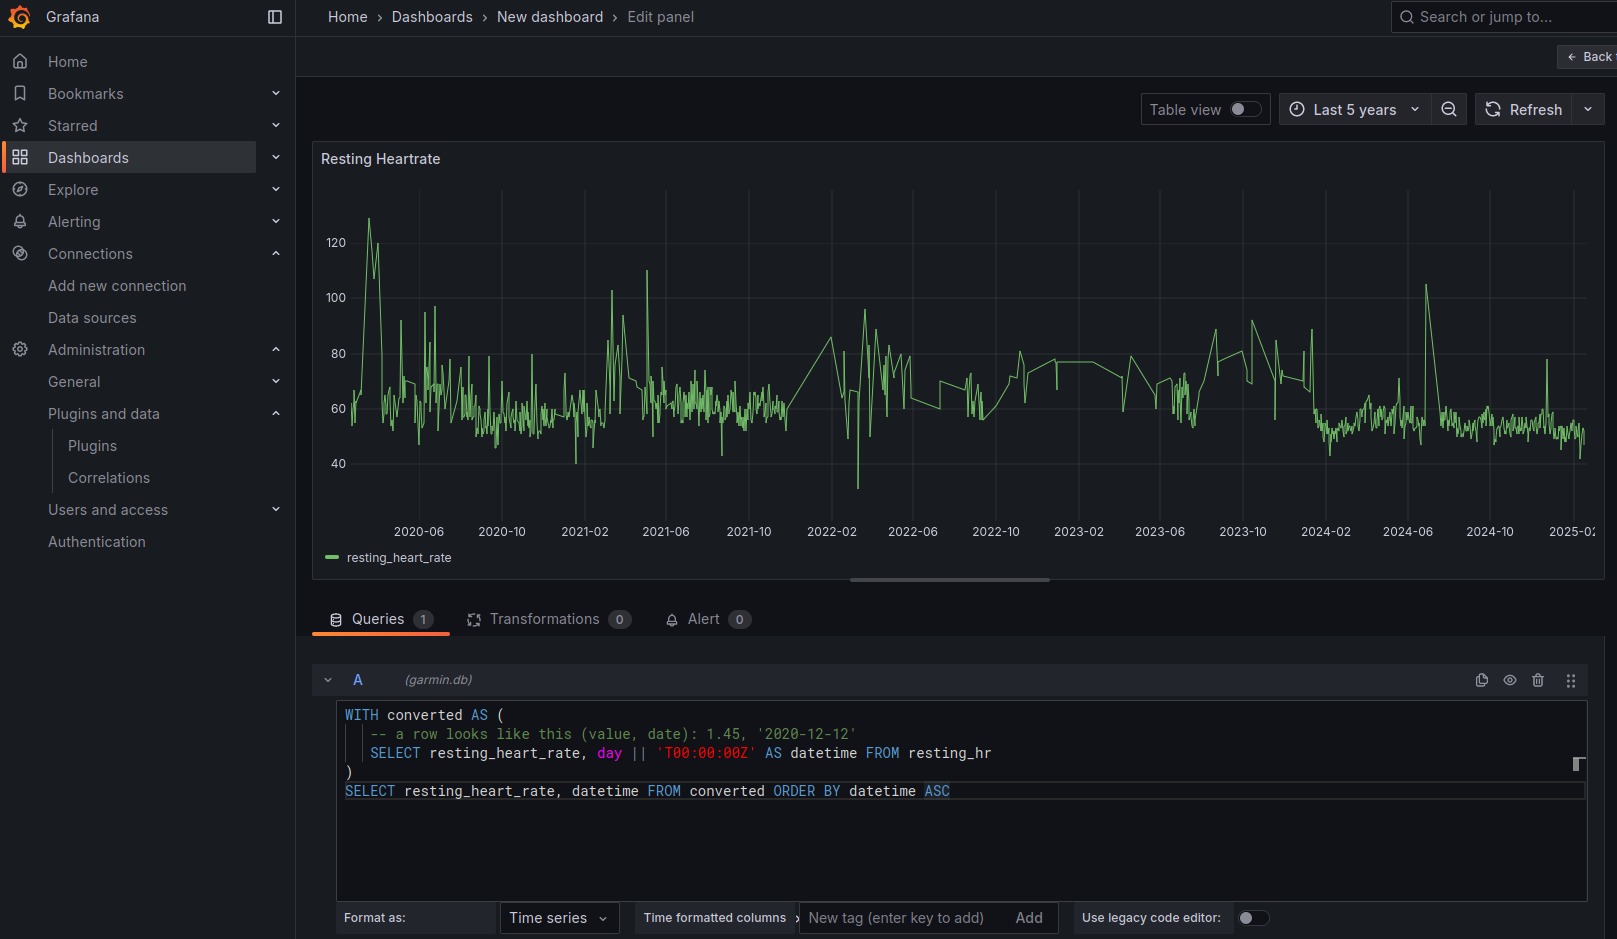
Task: Open the Last 5 years time picker
Action: [1355, 110]
